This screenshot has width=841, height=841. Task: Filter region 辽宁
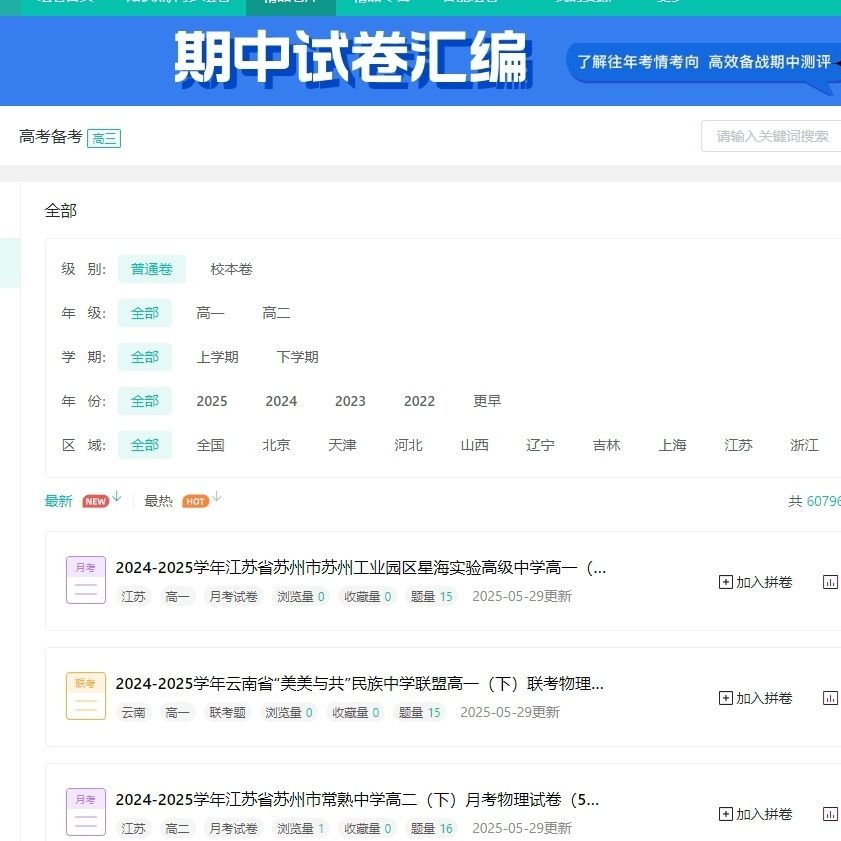click(540, 445)
